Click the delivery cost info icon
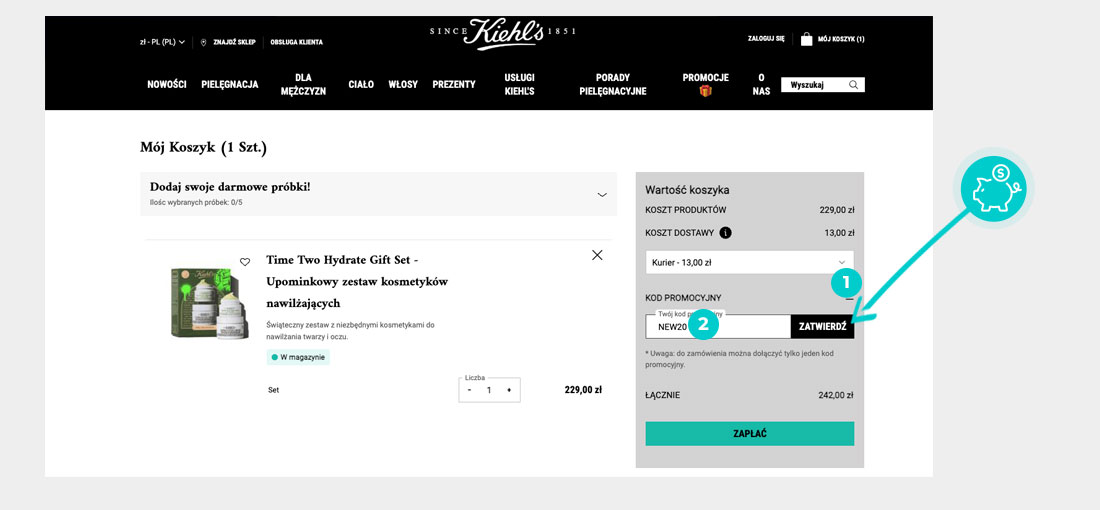This screenshot has width=1100, height=510. coord(725,233)
